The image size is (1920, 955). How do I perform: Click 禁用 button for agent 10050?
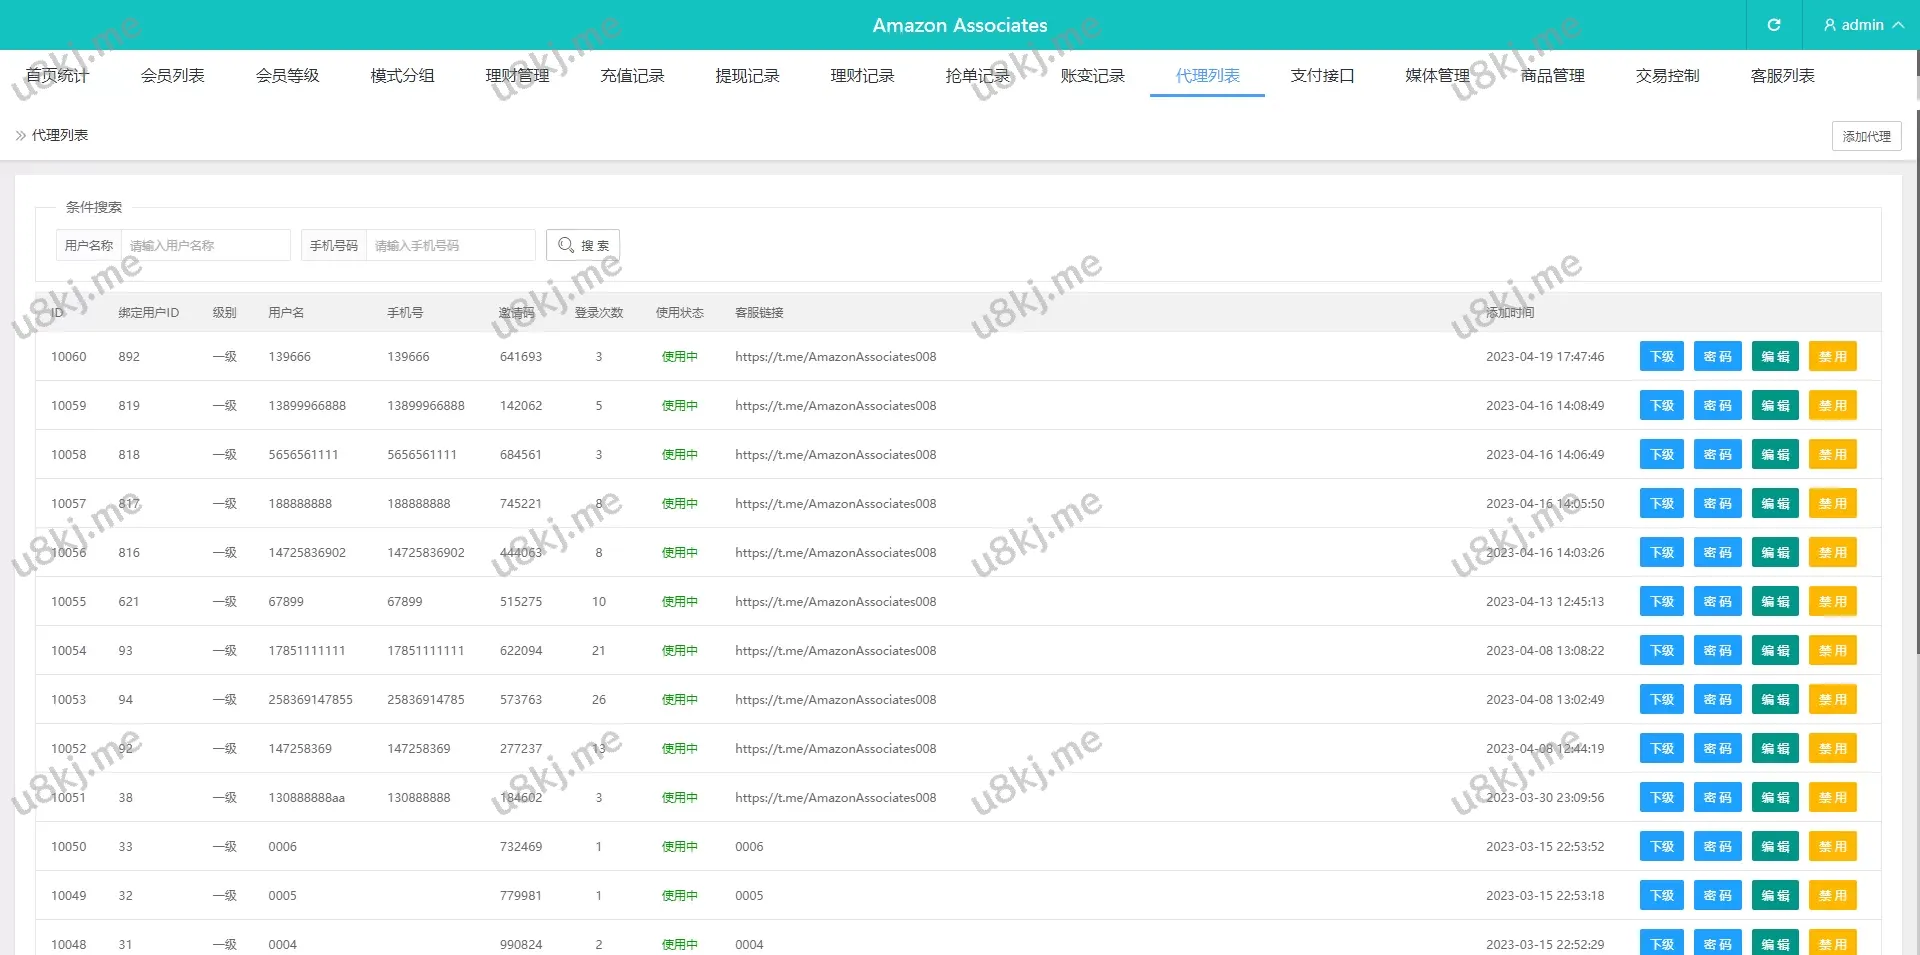(x=1832, y=847)
